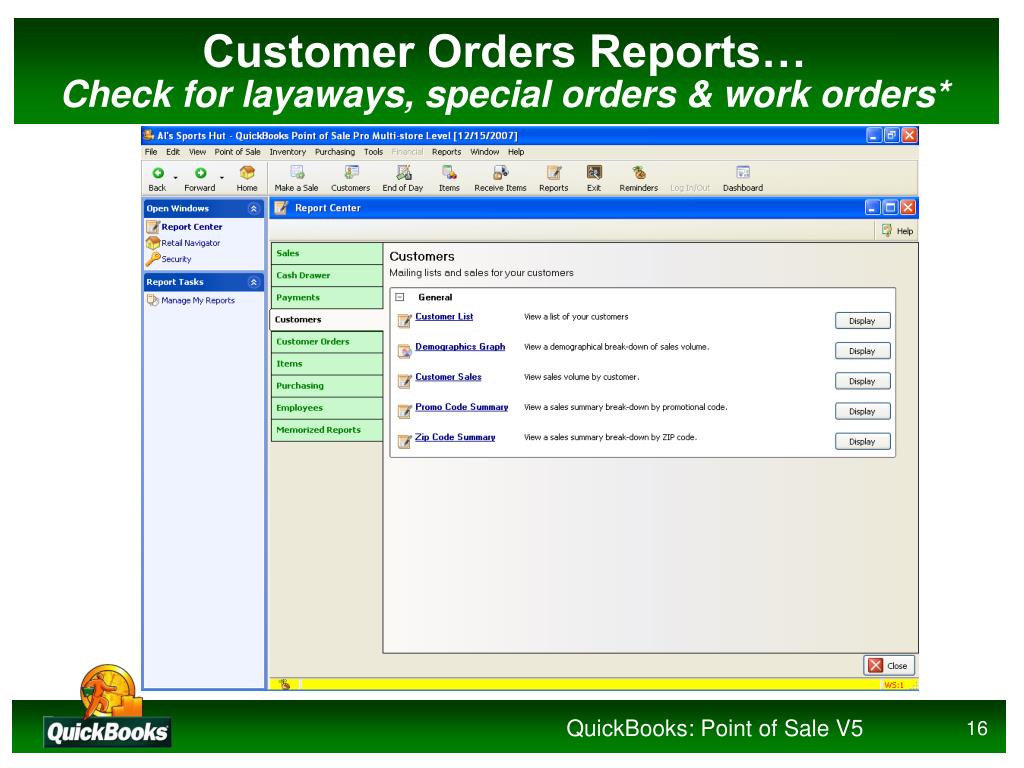Open the Reports menu
Image resolution: width=1024 pixels, height=768 pixels.
[447, 152]
